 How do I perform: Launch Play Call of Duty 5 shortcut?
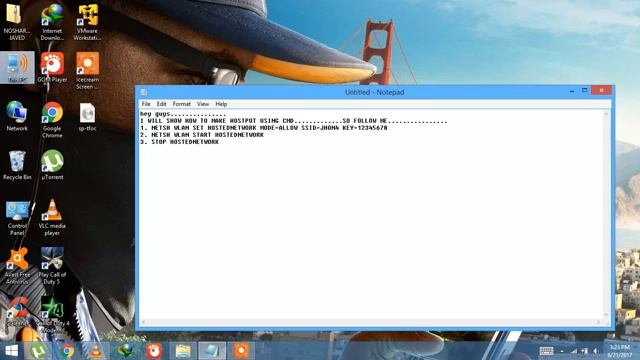(x=52, y=266)
